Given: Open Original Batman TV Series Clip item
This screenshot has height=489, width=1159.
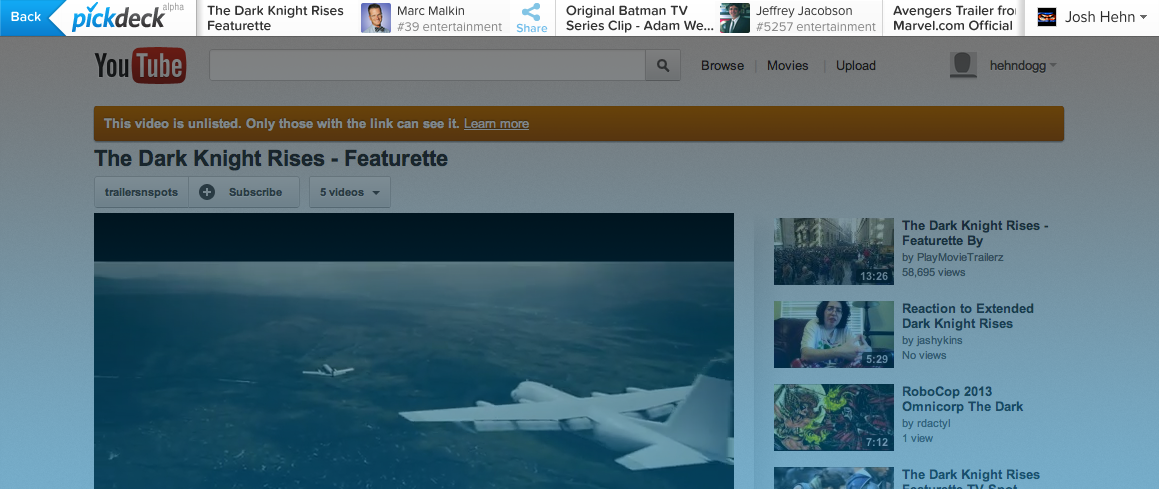Looking at the screenshot, I should tap(640, 18).
